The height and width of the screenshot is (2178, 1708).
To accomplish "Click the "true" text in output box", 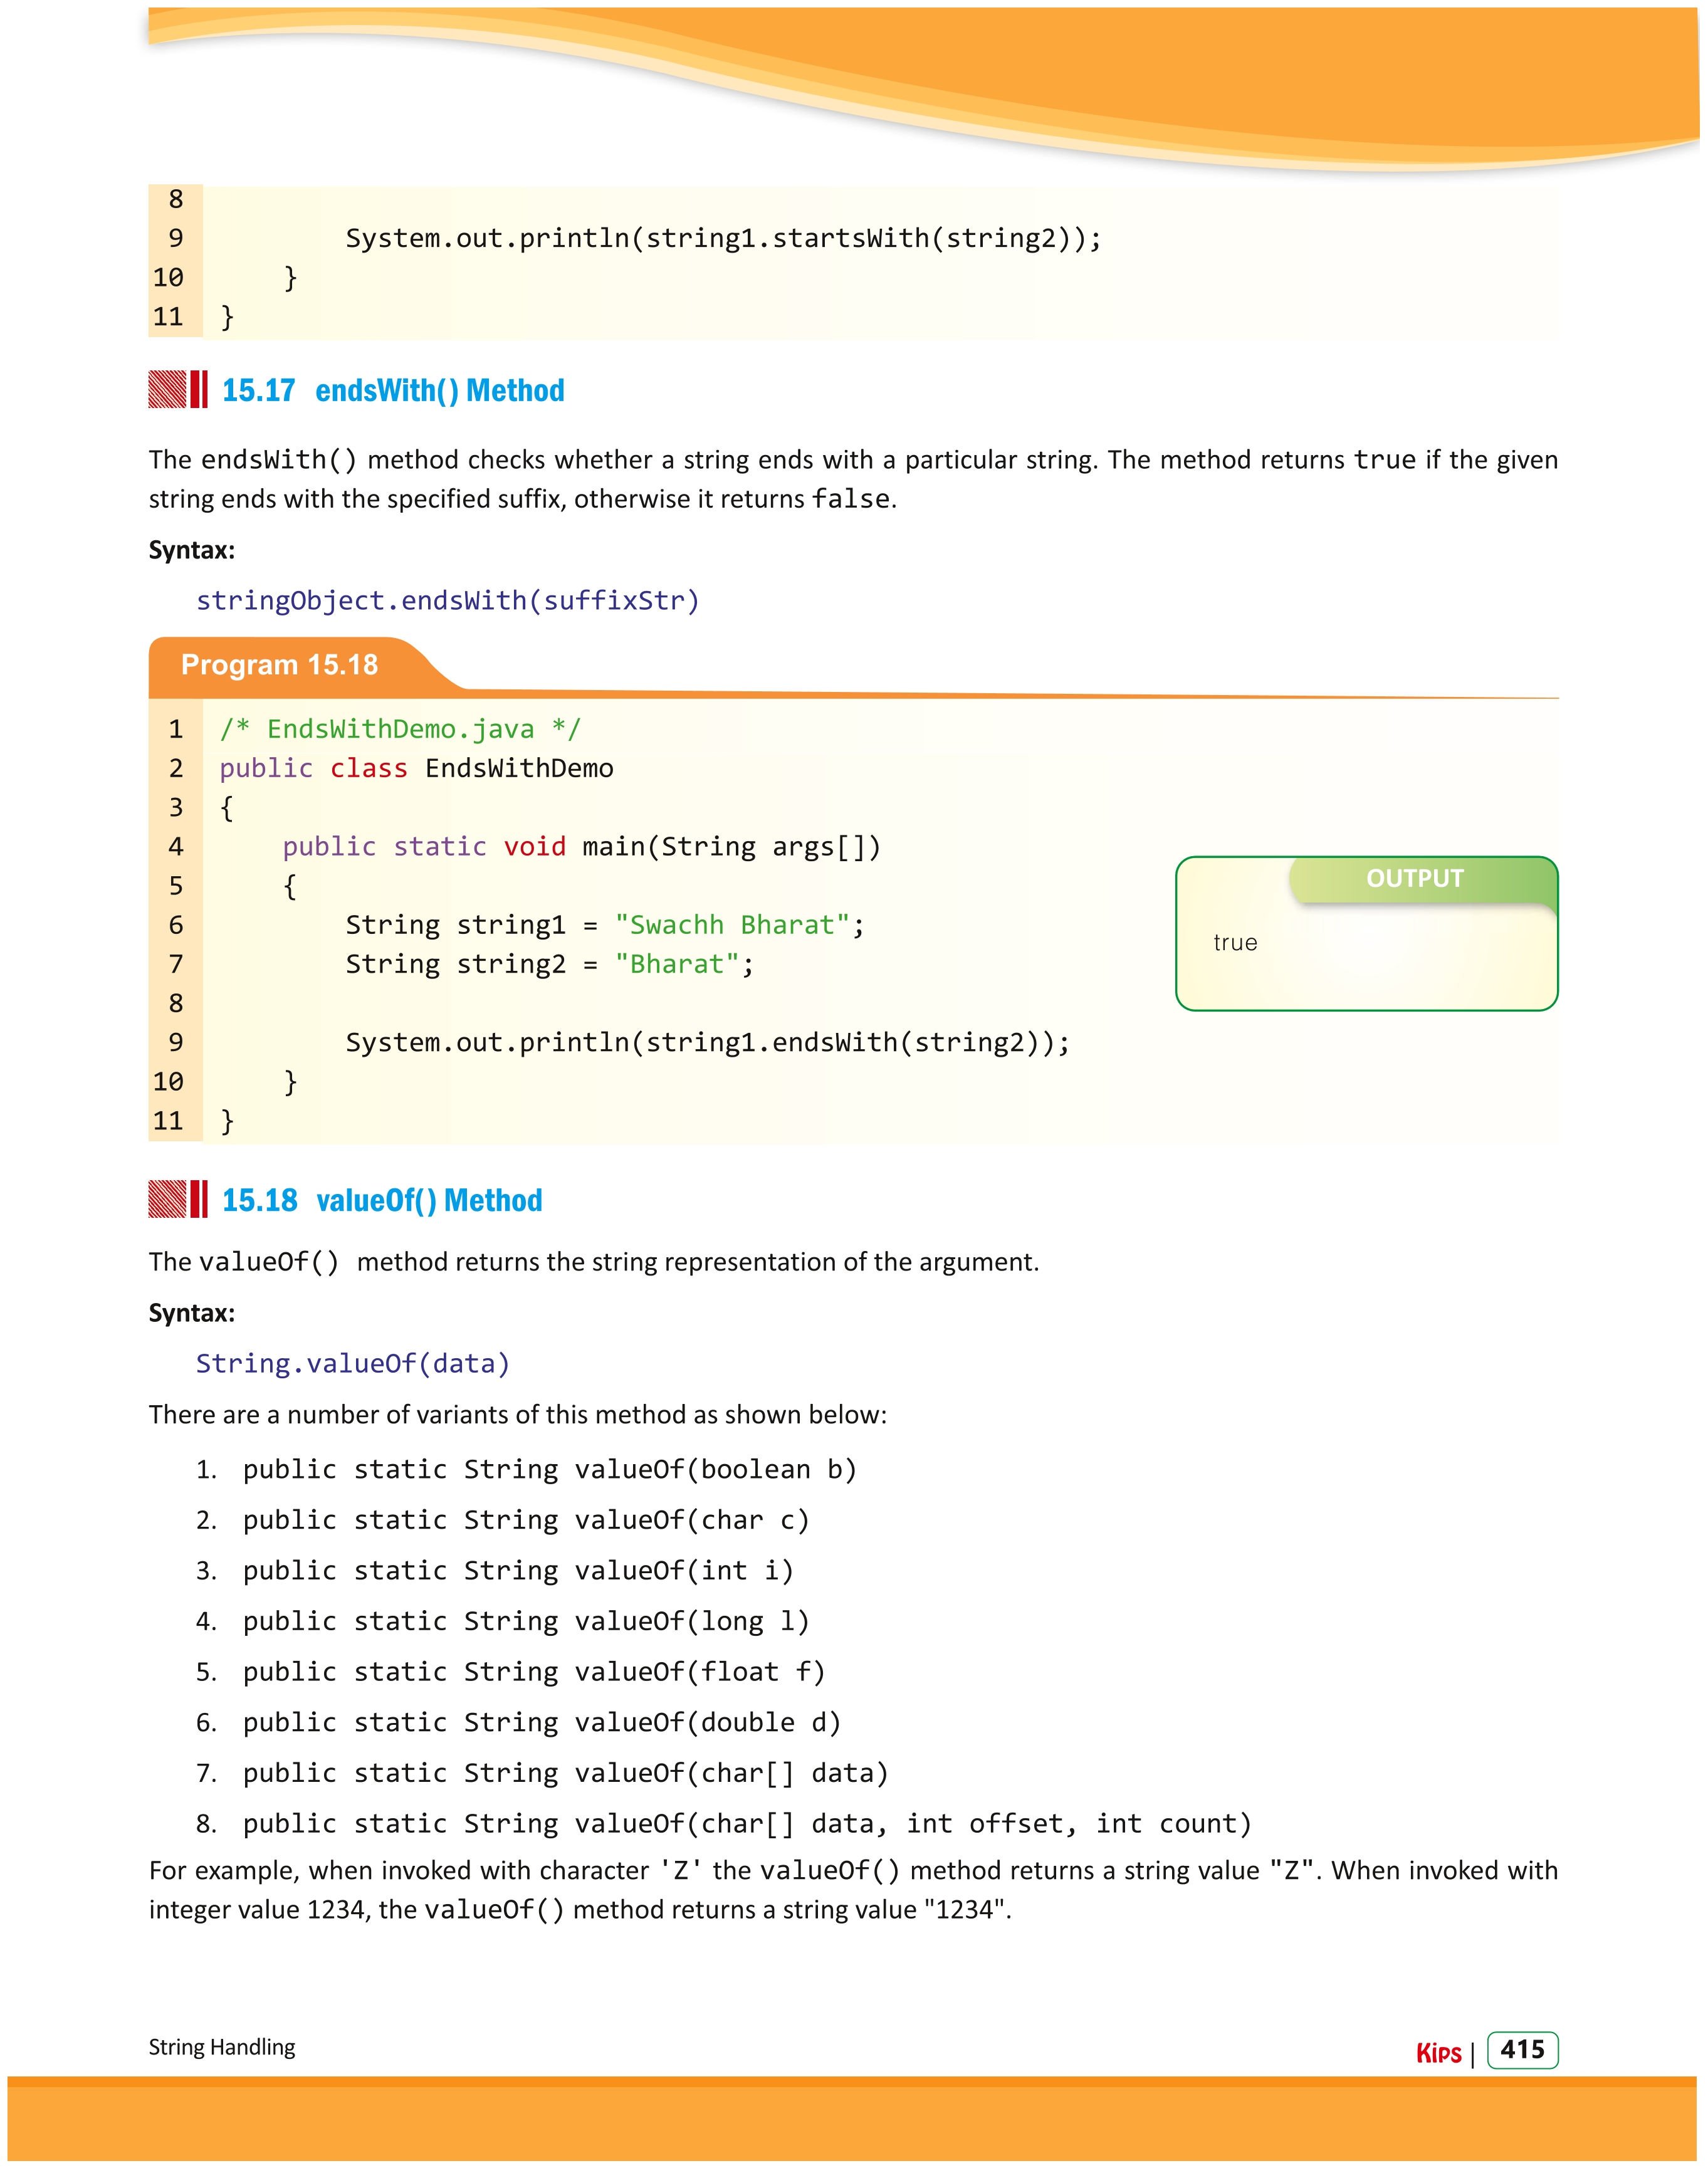I will (x=1235, y=943).
